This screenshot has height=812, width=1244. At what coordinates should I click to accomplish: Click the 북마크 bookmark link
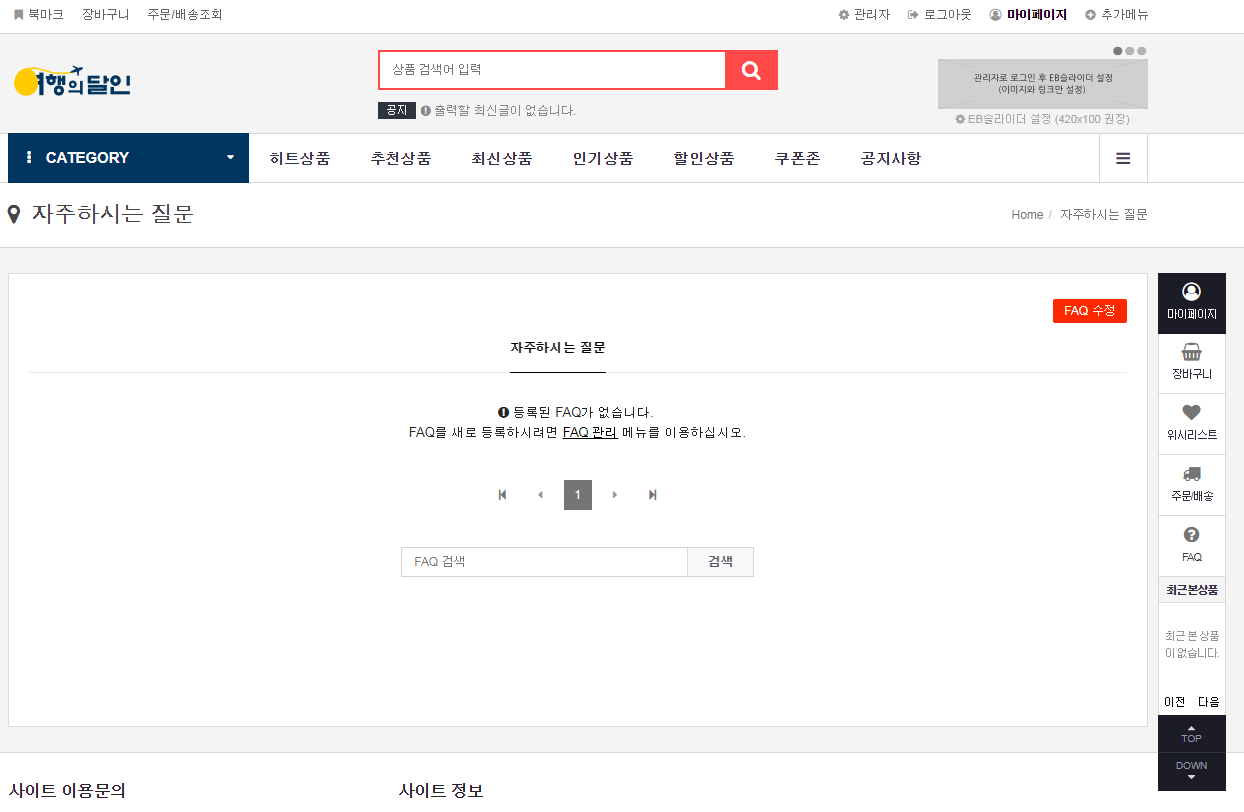click(38, 15)
